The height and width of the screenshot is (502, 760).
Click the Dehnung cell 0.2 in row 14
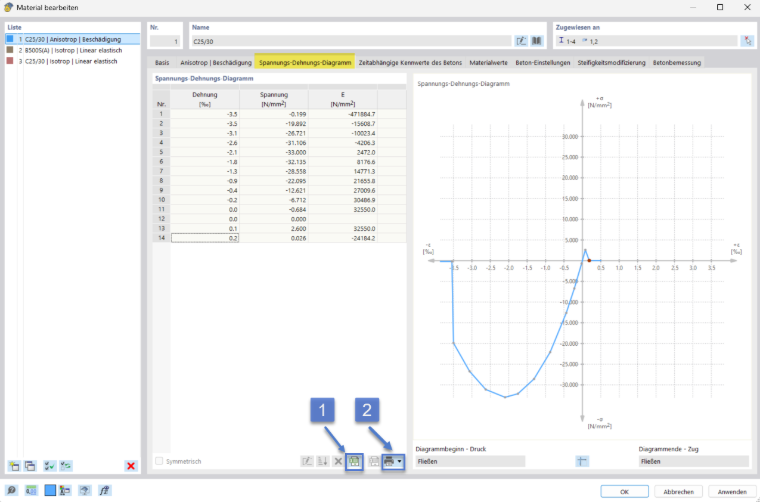[205, 238]
